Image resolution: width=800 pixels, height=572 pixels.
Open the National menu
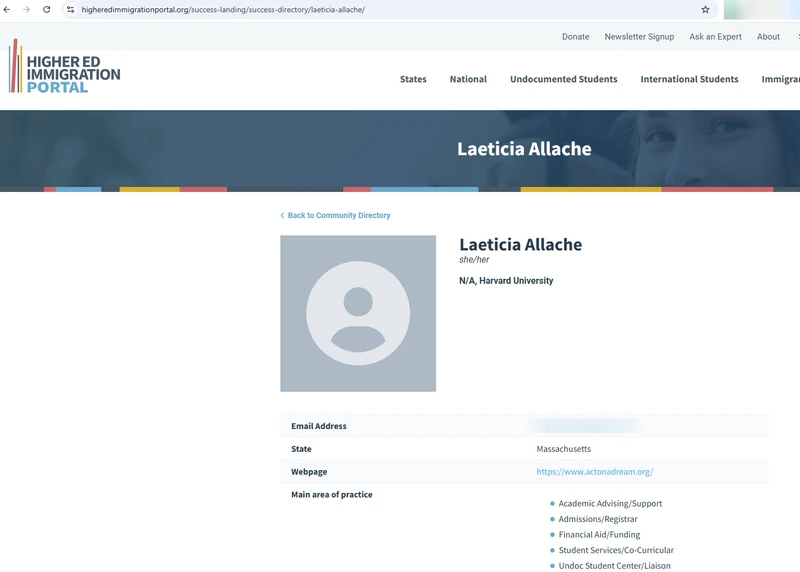468,79
